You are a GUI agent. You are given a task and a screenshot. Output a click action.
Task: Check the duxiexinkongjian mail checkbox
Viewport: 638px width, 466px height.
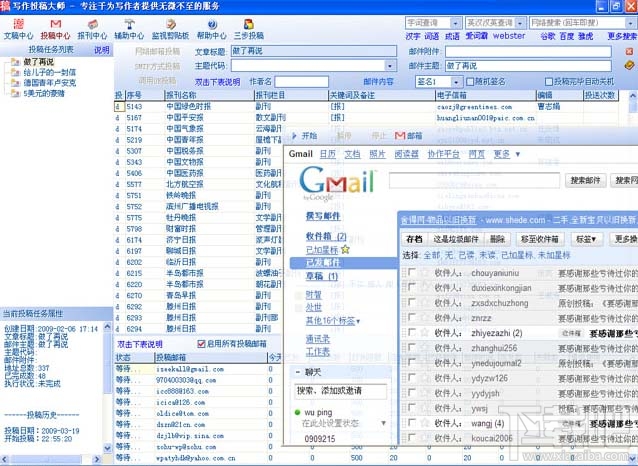pyautogui.click(x=412, y=287)
